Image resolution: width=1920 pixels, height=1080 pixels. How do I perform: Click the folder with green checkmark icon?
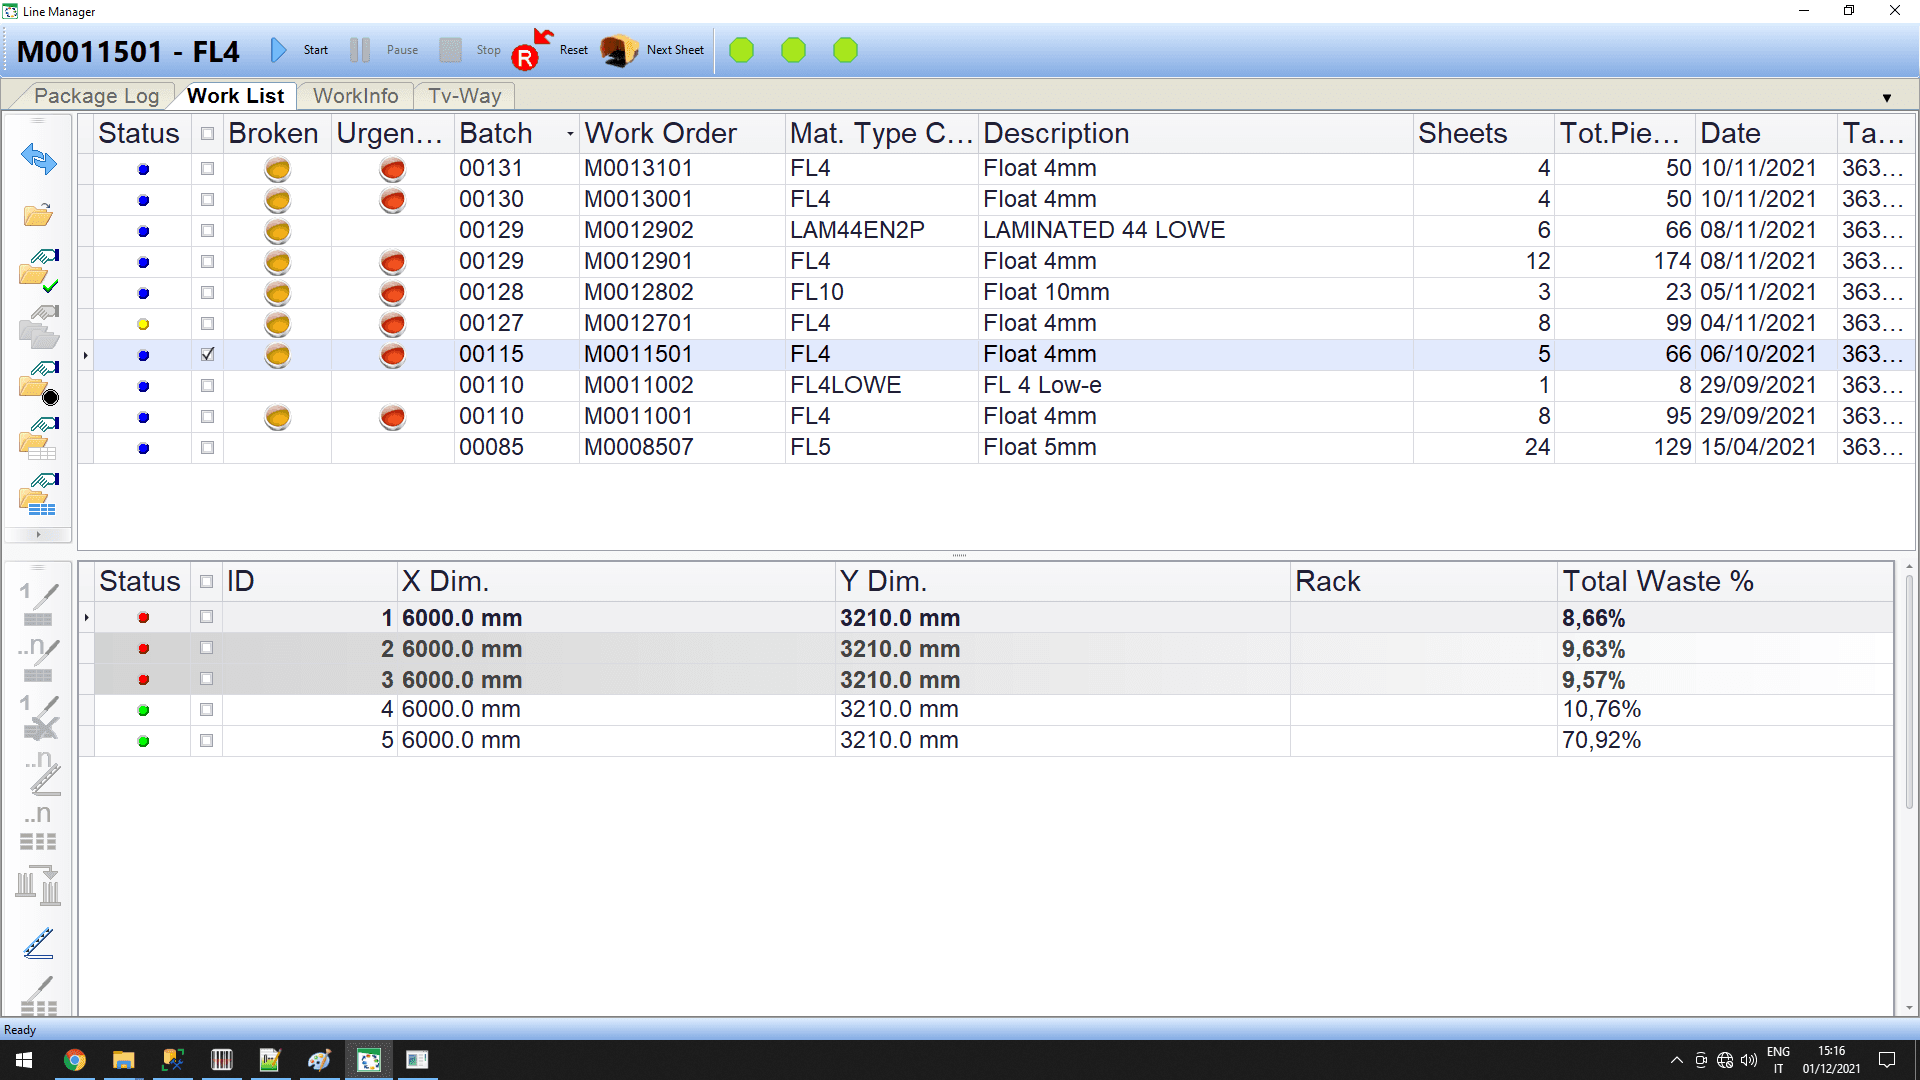[39, 271]
